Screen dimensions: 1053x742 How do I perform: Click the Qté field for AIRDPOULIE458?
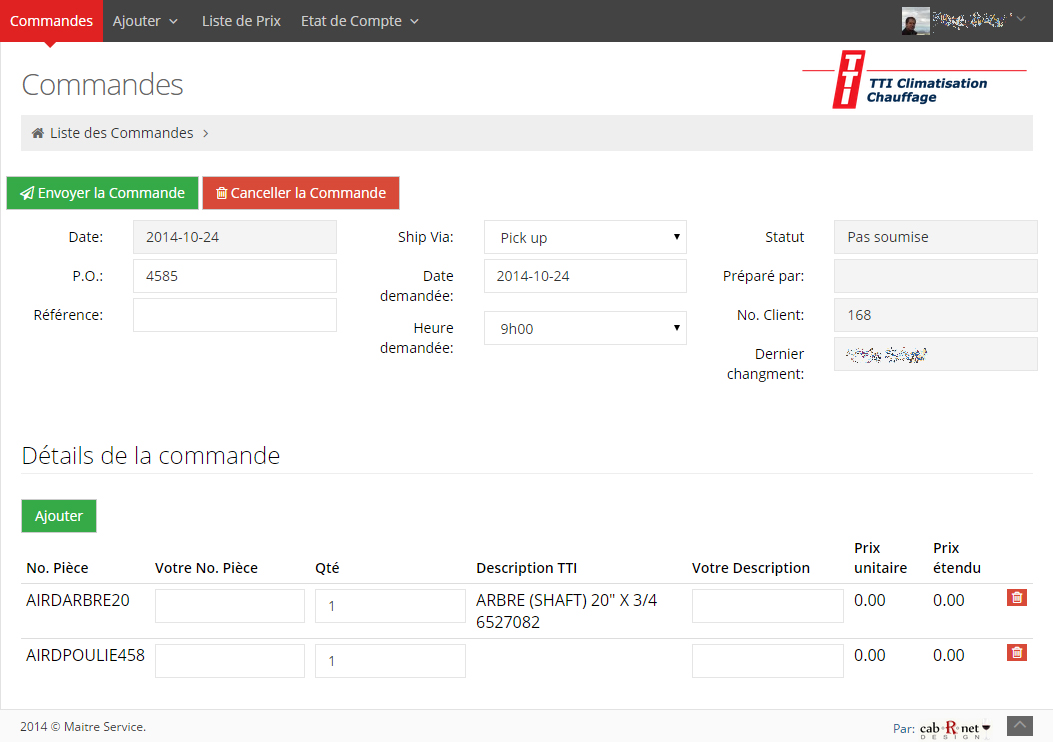(x=390, y=661)
